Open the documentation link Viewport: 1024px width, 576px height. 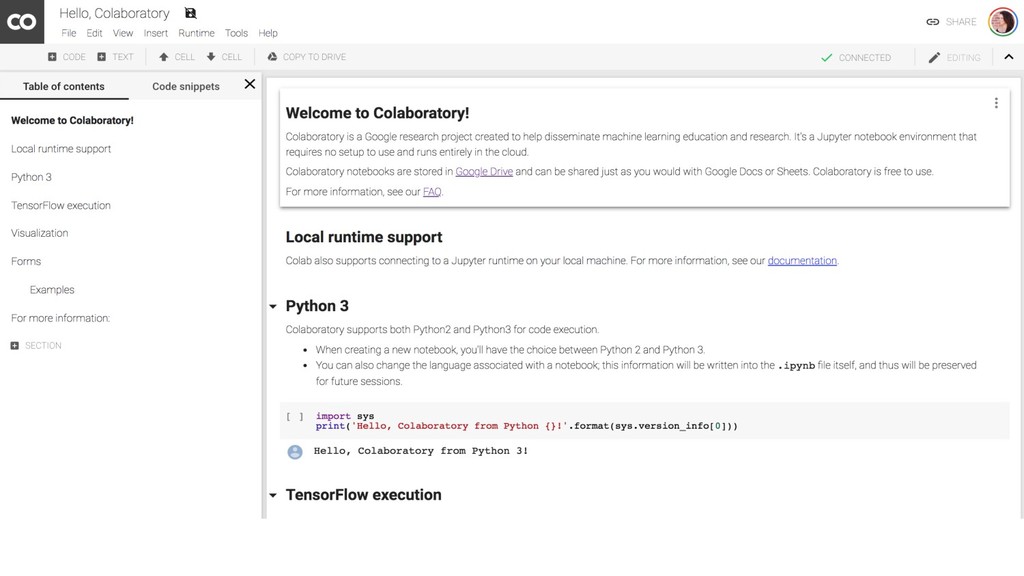[802, 261]
